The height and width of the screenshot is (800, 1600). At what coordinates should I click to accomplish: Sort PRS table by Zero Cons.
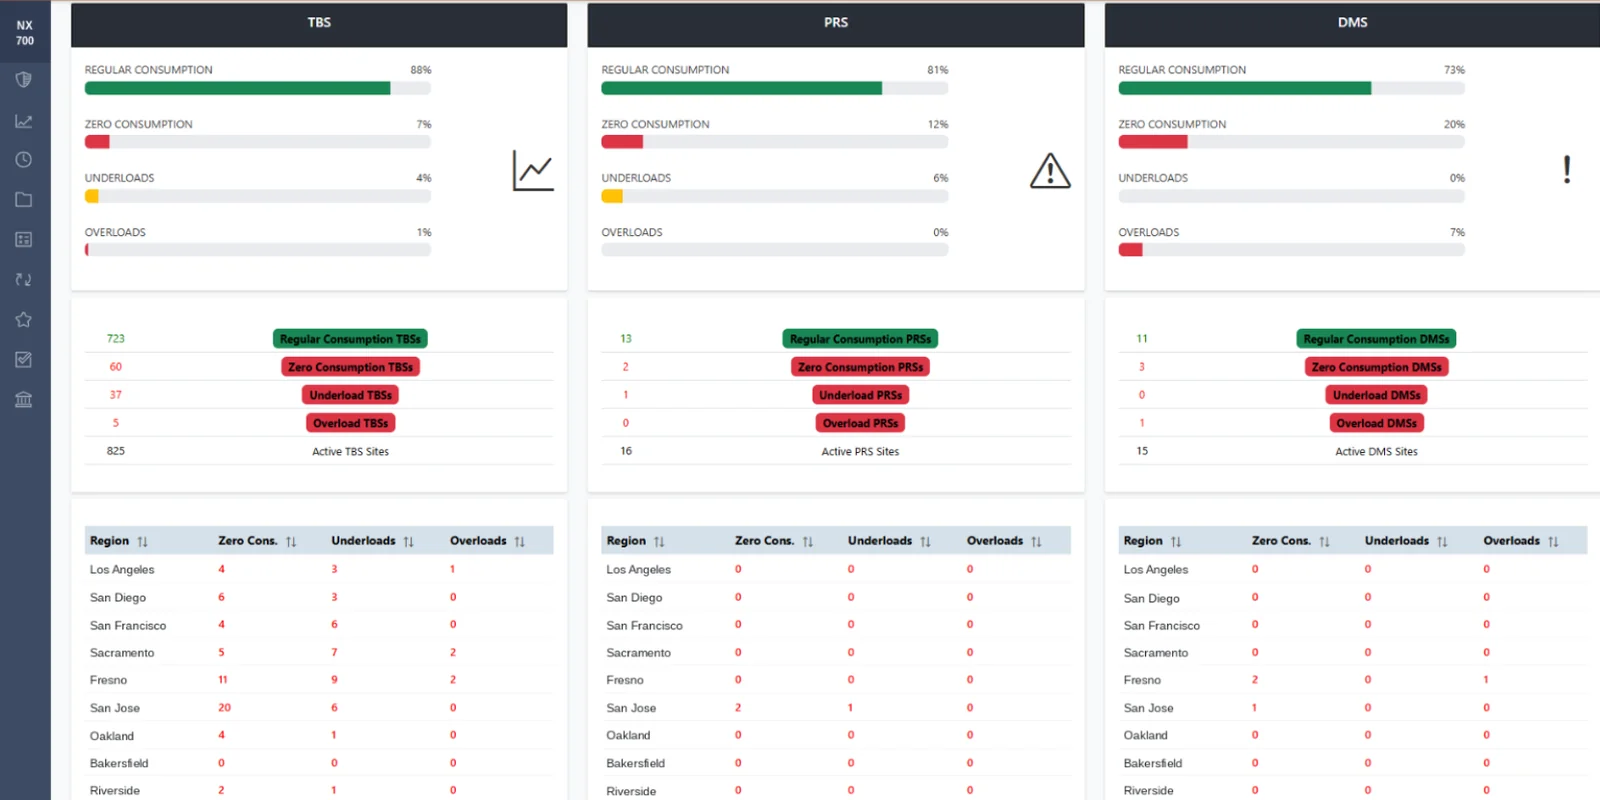[807, 542]
